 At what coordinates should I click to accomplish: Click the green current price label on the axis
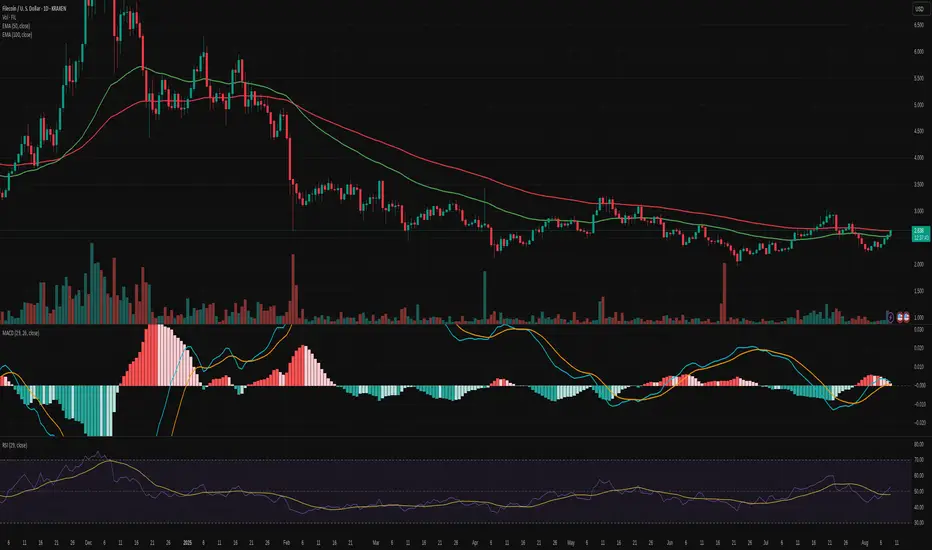[x=920, y=234]
